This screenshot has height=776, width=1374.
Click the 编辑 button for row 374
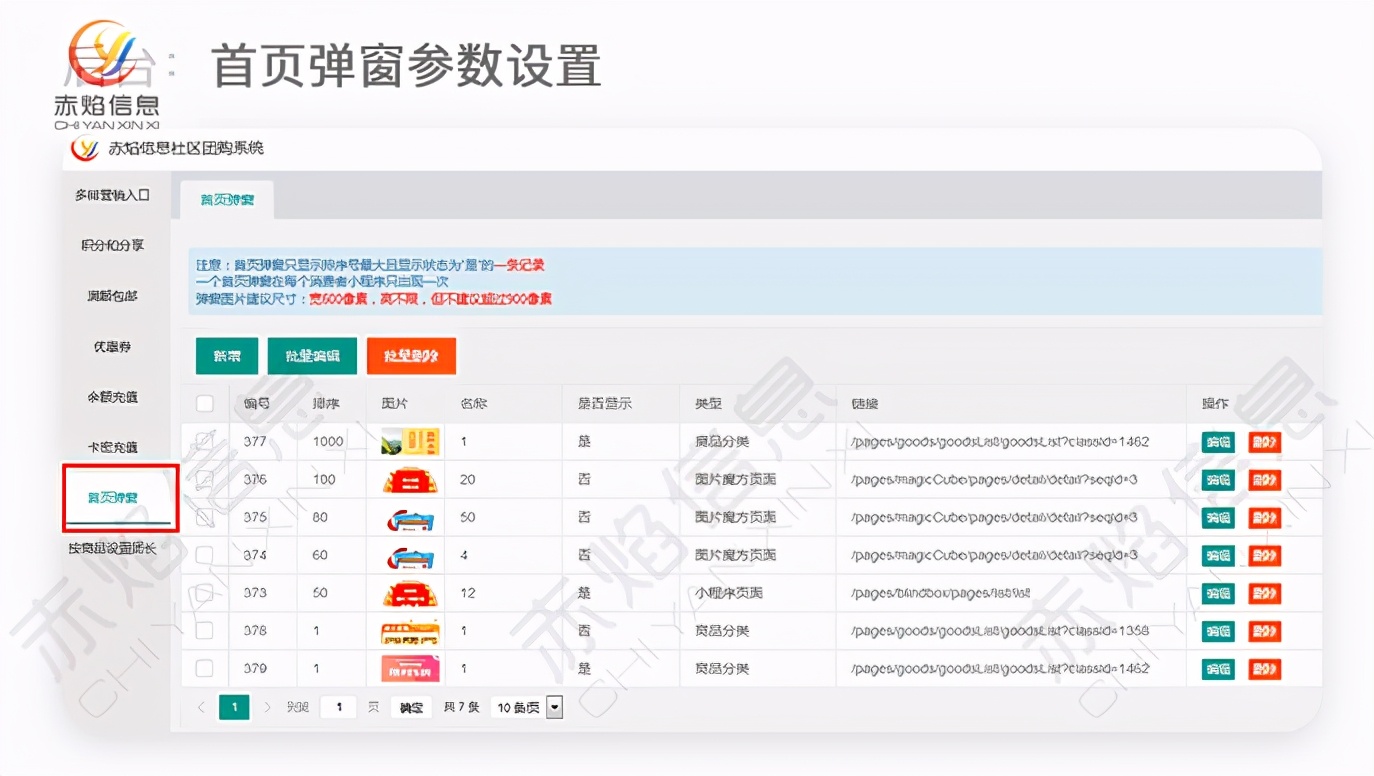point(1217,555)
